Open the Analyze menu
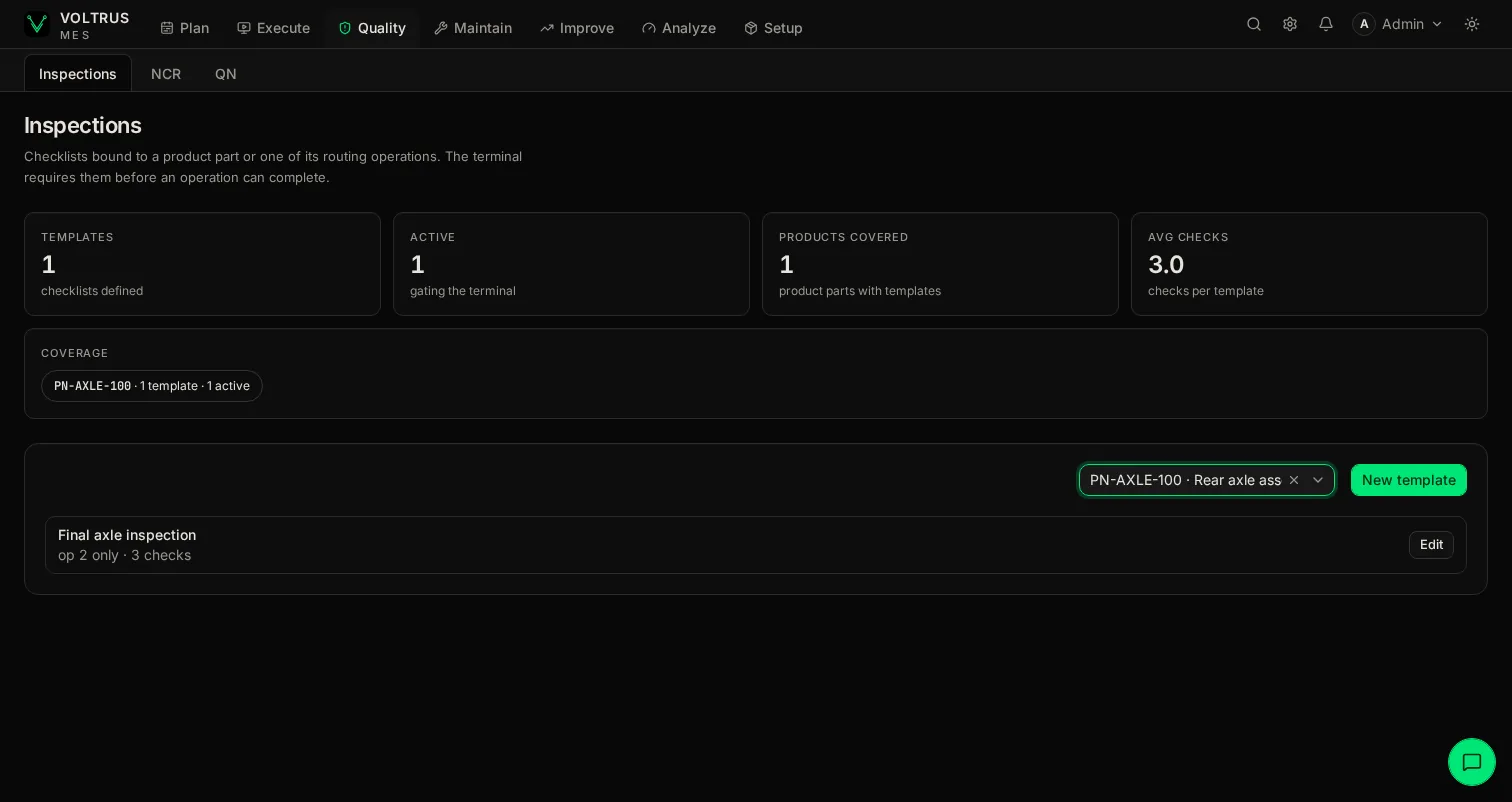1512x802 pixels. [679, 28]
